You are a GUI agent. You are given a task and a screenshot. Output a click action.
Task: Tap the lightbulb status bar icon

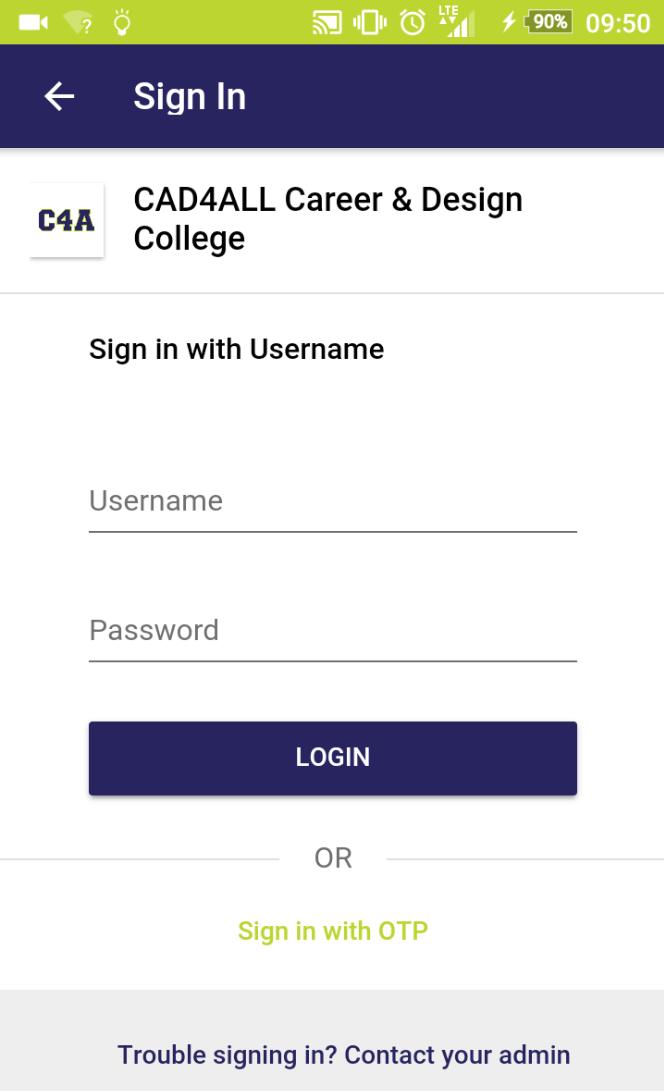point(122,22)
